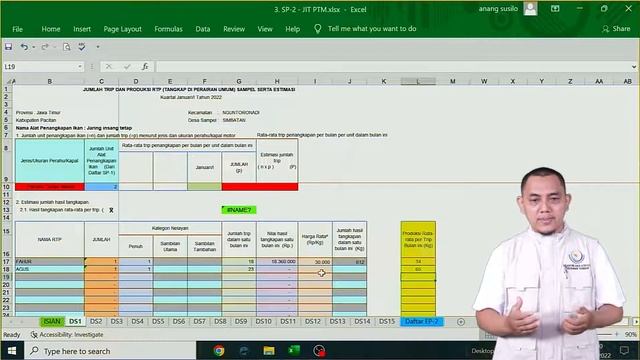Click Accessibility: Investigate in status bar
The height and width of the screenshot is (360, 640).
(67, 335)
